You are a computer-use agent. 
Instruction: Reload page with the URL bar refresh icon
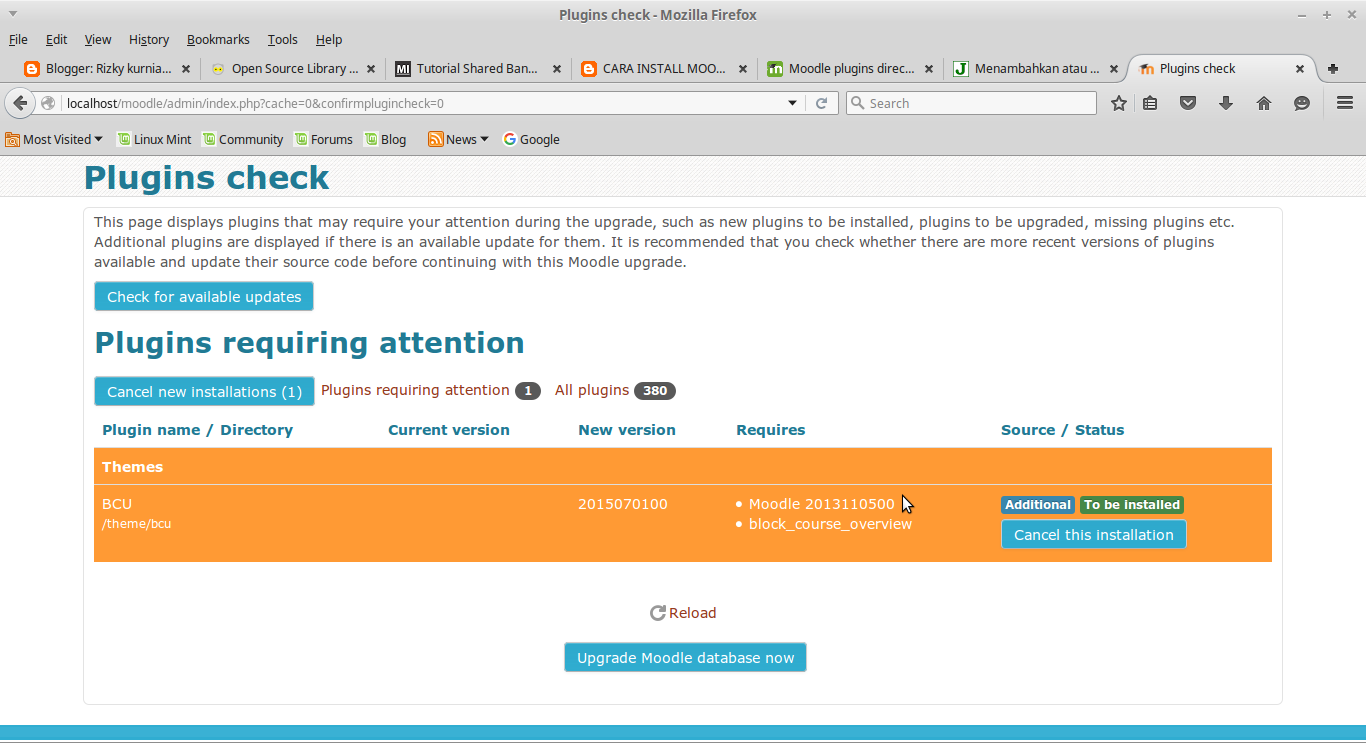click(822, 103)
